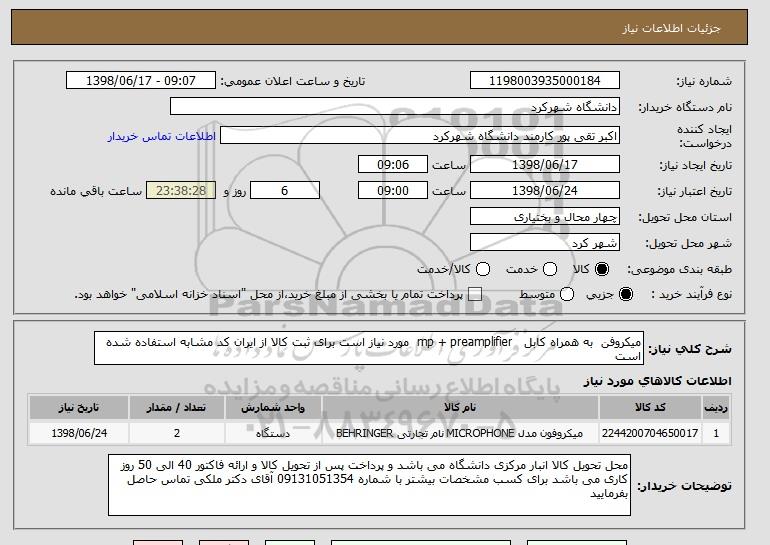Image resolution: width=770 pixels, height=545 pixels.
Task: Toggle the اسناد خزانه اسلامی payment checkbox
Action: [475, 294]
